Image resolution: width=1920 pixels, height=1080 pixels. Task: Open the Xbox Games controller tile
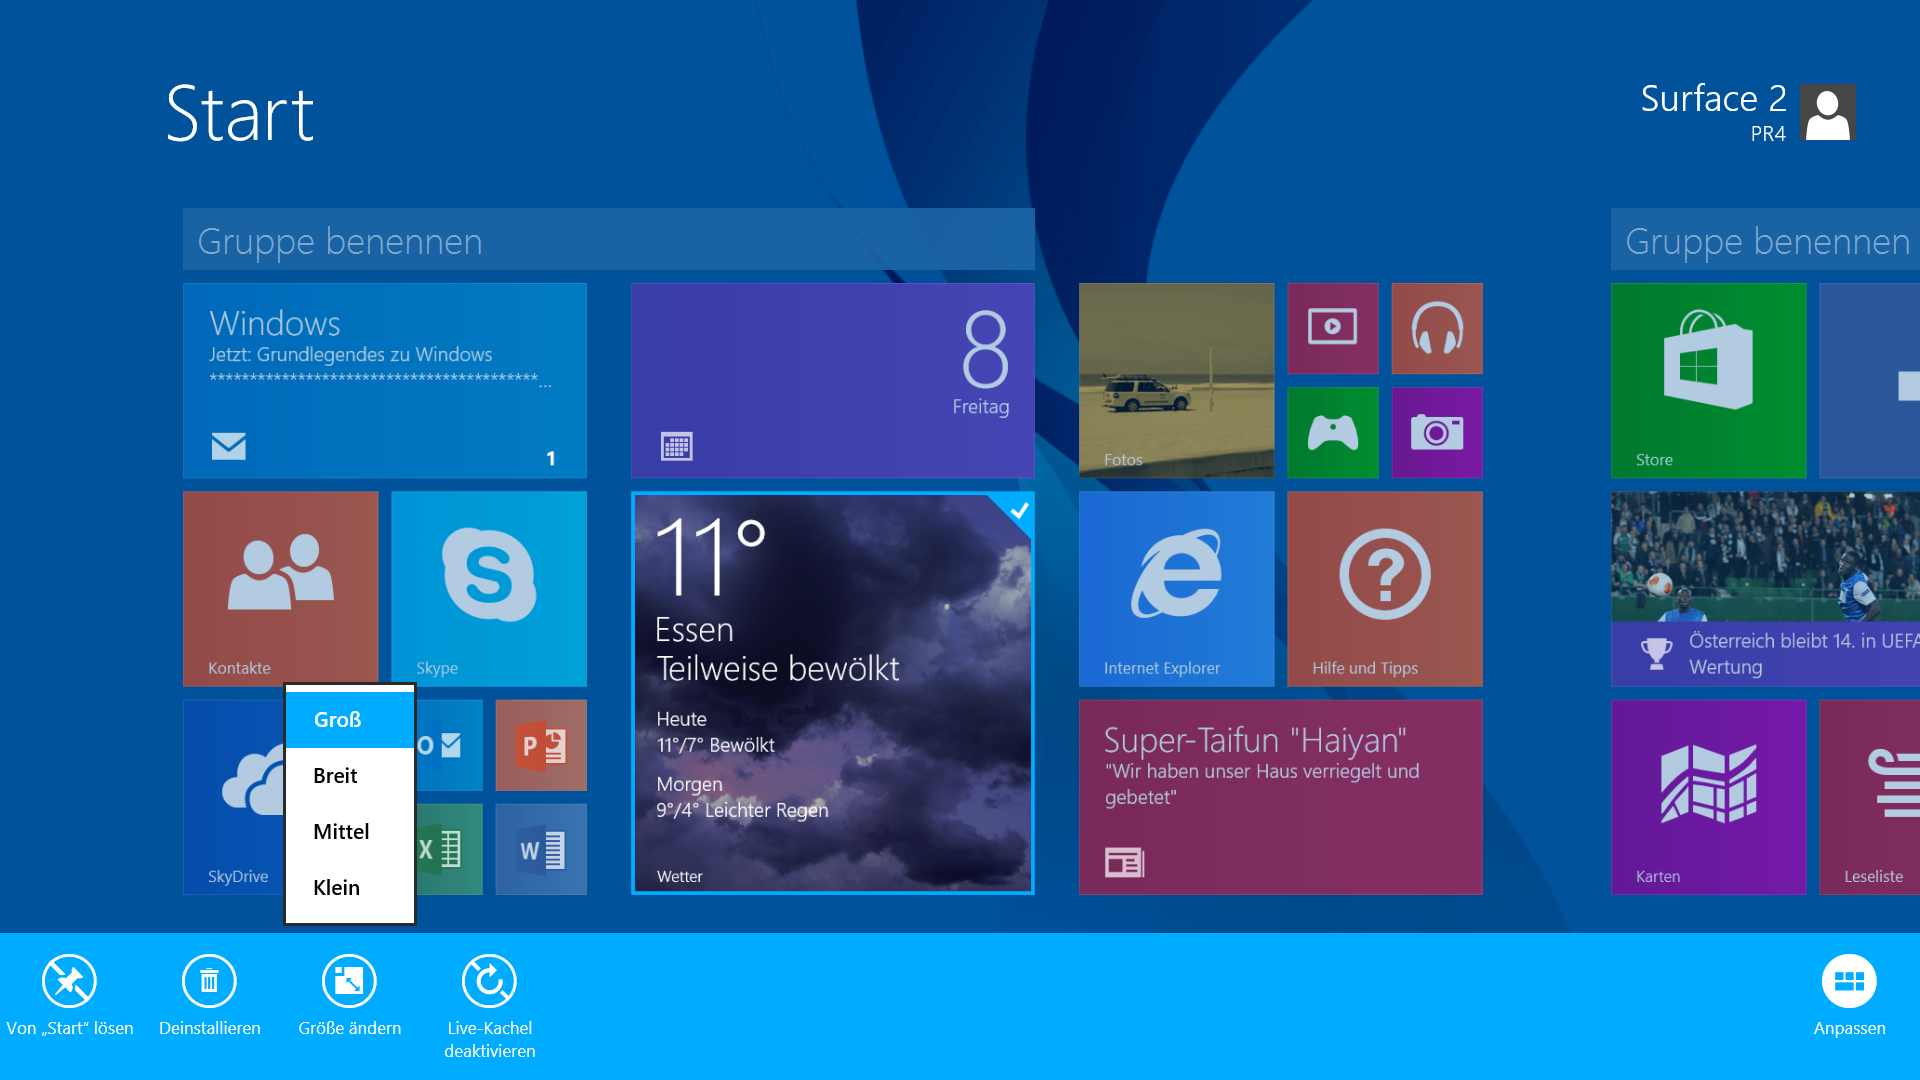1332,432
